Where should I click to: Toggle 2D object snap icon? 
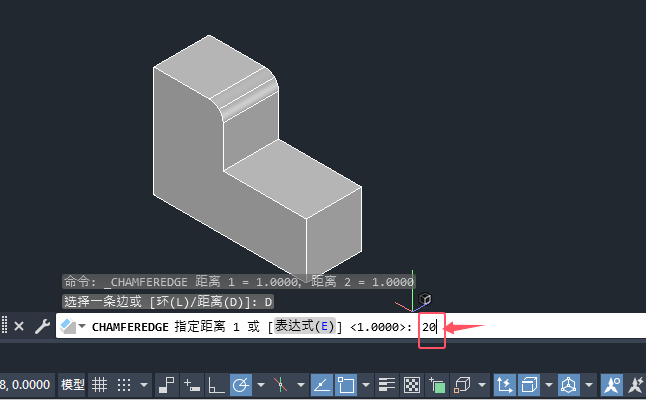[346, 385]
